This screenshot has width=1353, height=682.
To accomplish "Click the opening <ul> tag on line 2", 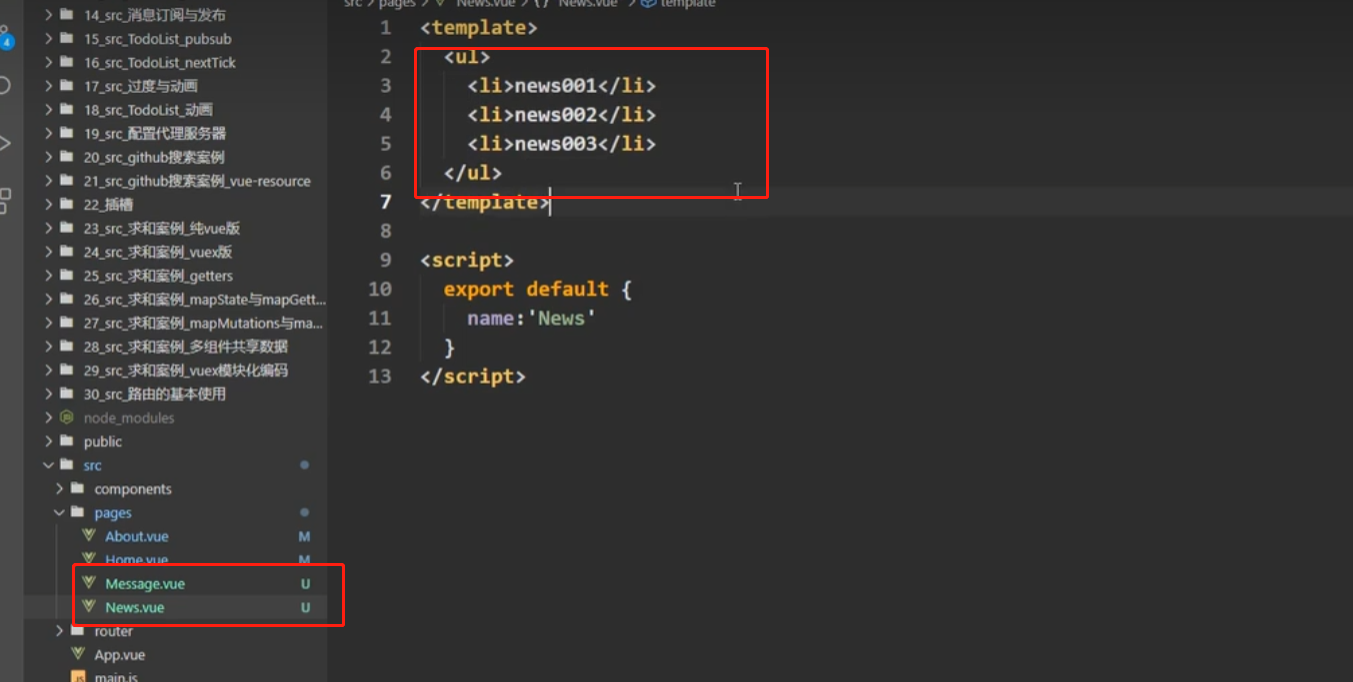I will tap(467, 57).
